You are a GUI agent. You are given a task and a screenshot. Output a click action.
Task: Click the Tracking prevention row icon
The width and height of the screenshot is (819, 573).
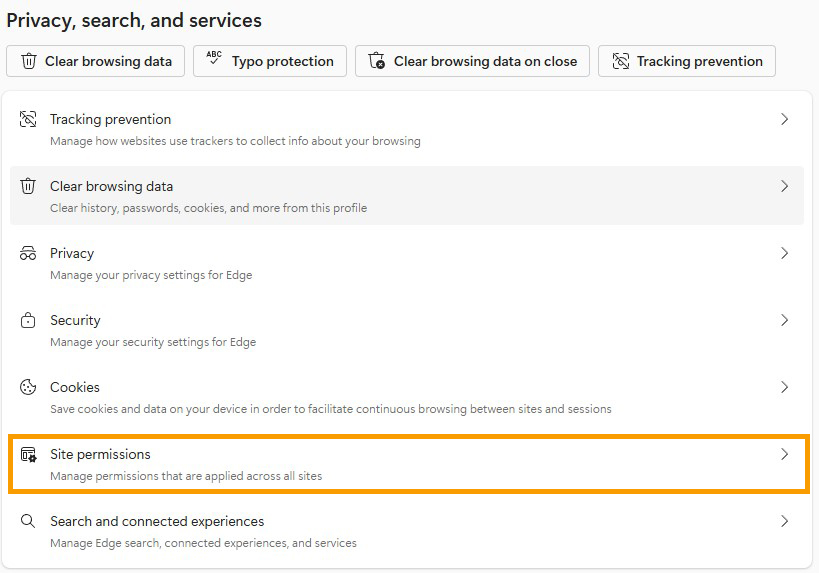pyautogui.click(x=28, y=120)
